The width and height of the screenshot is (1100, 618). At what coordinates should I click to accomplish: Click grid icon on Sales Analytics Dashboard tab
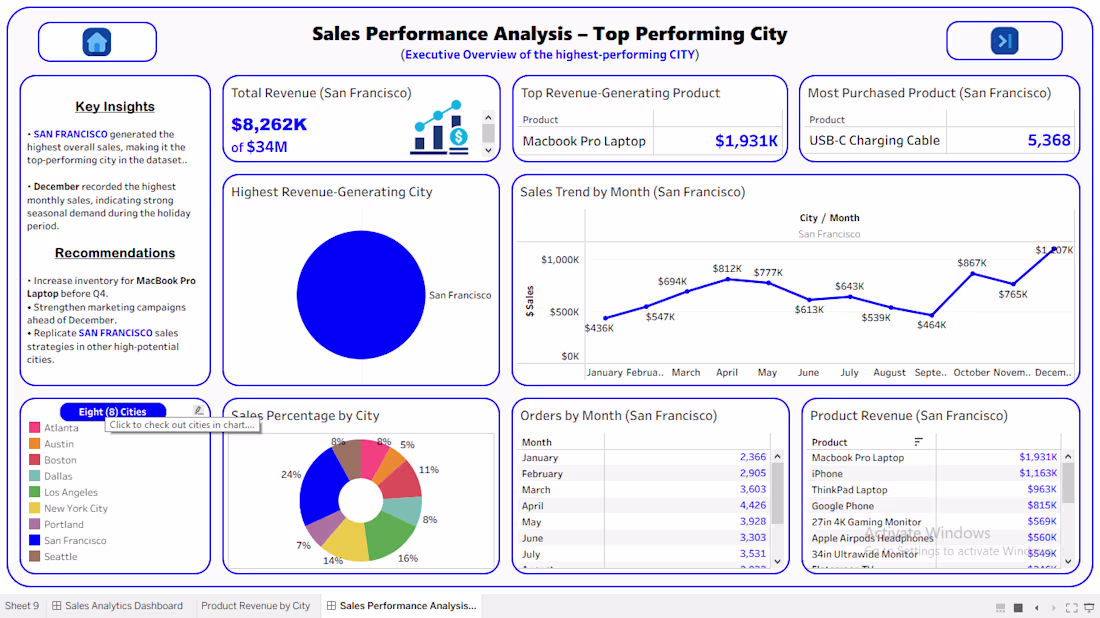point(57,606)
